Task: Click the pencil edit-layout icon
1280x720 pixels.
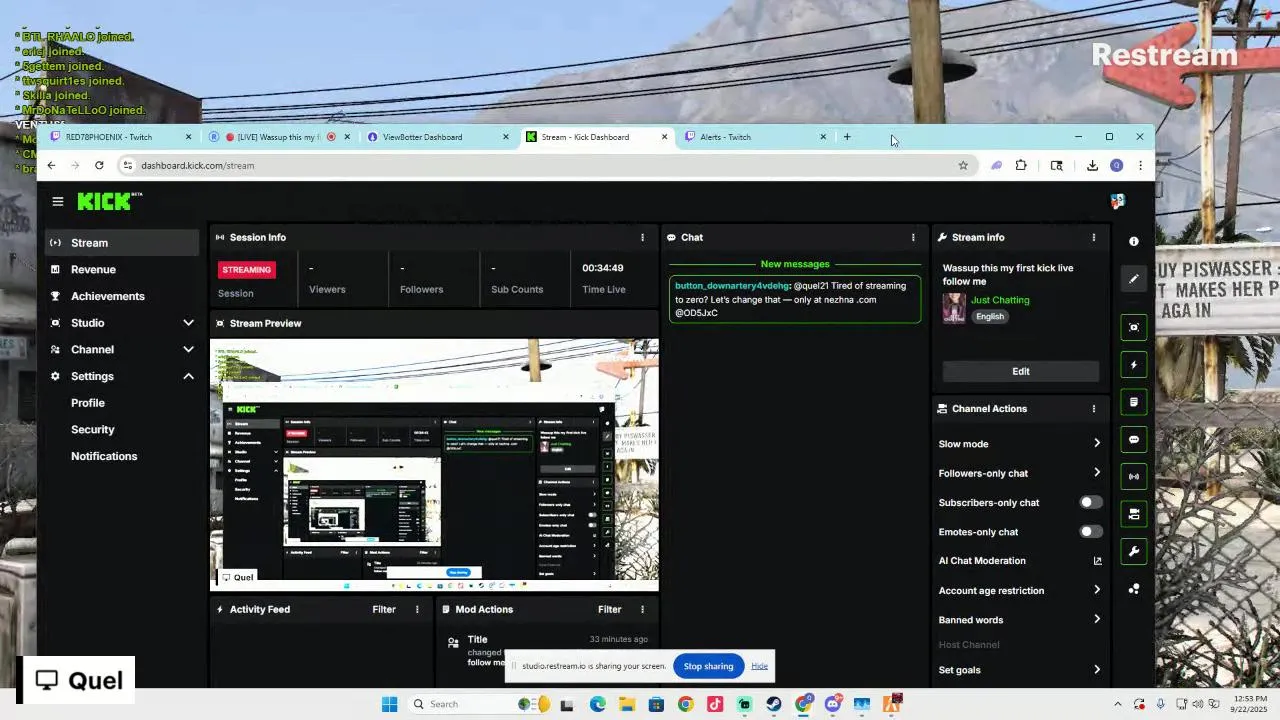Action: click(1134, 279)
